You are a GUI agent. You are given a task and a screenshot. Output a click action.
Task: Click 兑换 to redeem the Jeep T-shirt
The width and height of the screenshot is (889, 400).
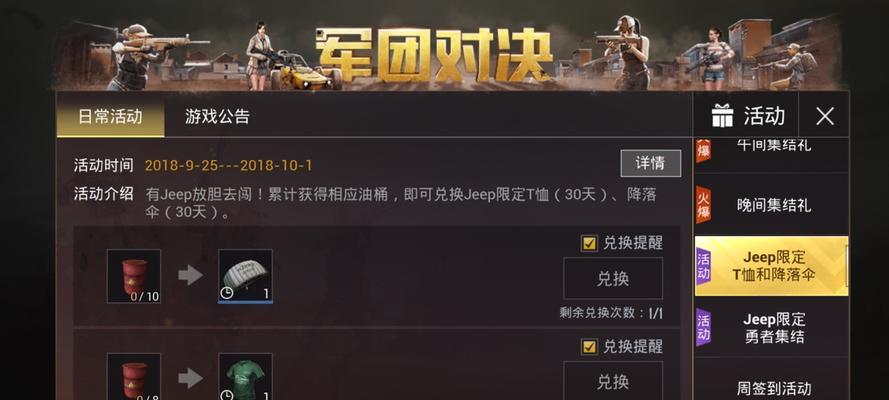coord(613,381)
